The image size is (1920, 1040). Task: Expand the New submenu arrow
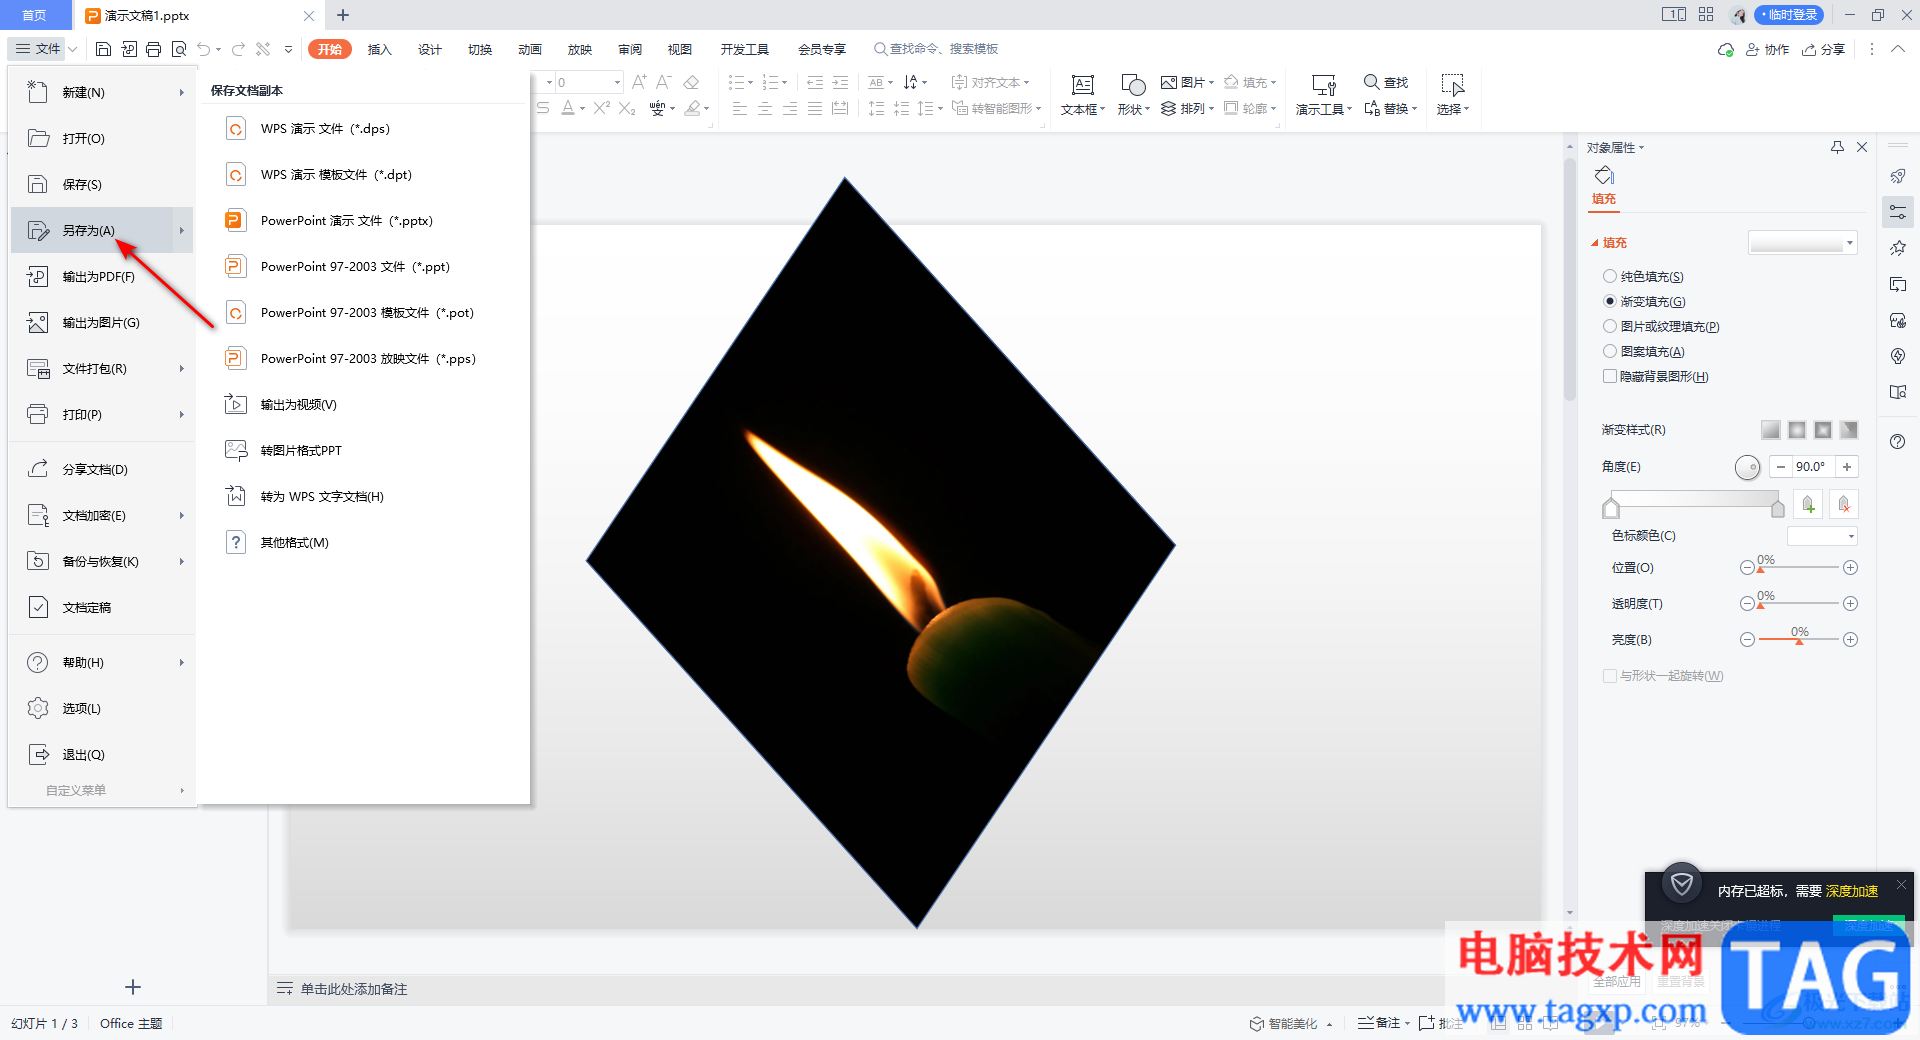182,92
